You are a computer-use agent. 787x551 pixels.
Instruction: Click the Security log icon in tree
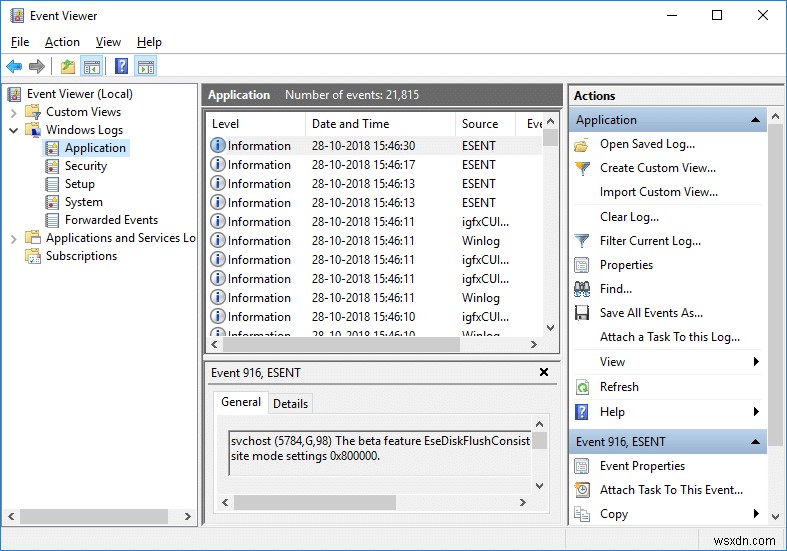[x=52, y=166]
